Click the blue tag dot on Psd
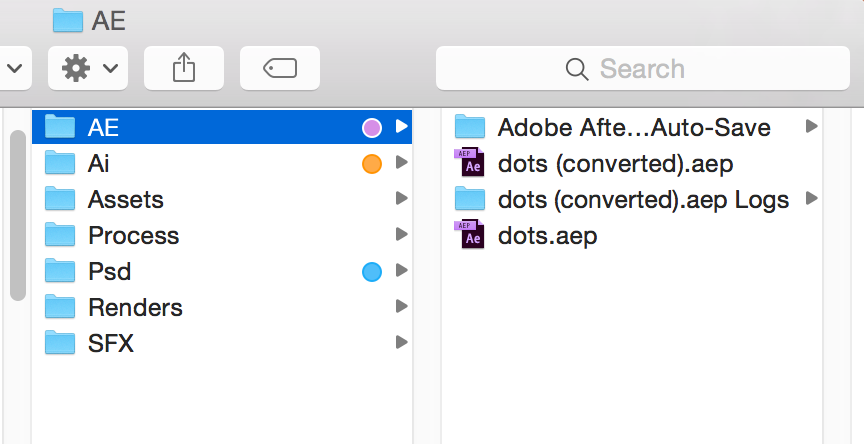 click(x=372, y=272)
